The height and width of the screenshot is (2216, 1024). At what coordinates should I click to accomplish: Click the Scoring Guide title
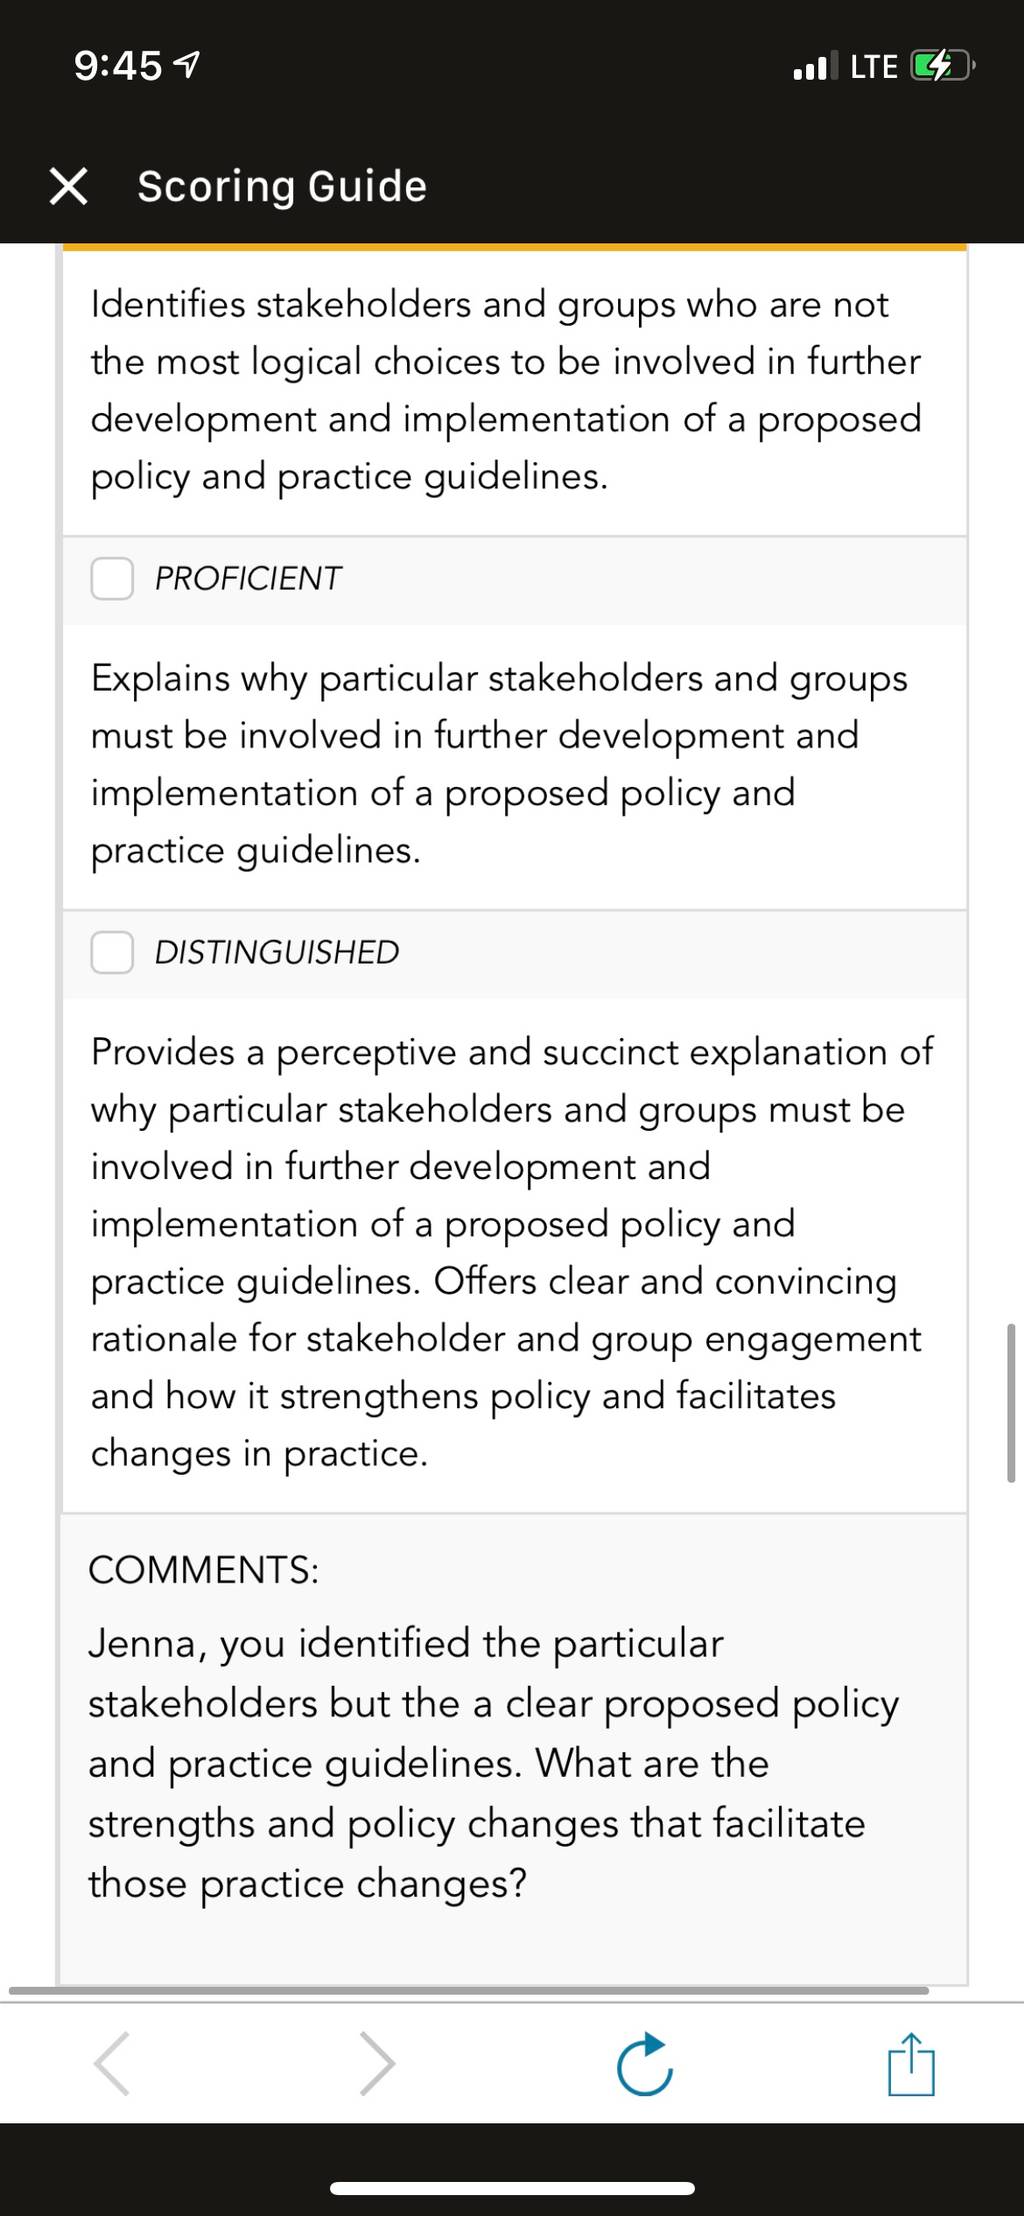tap(282, 187)
